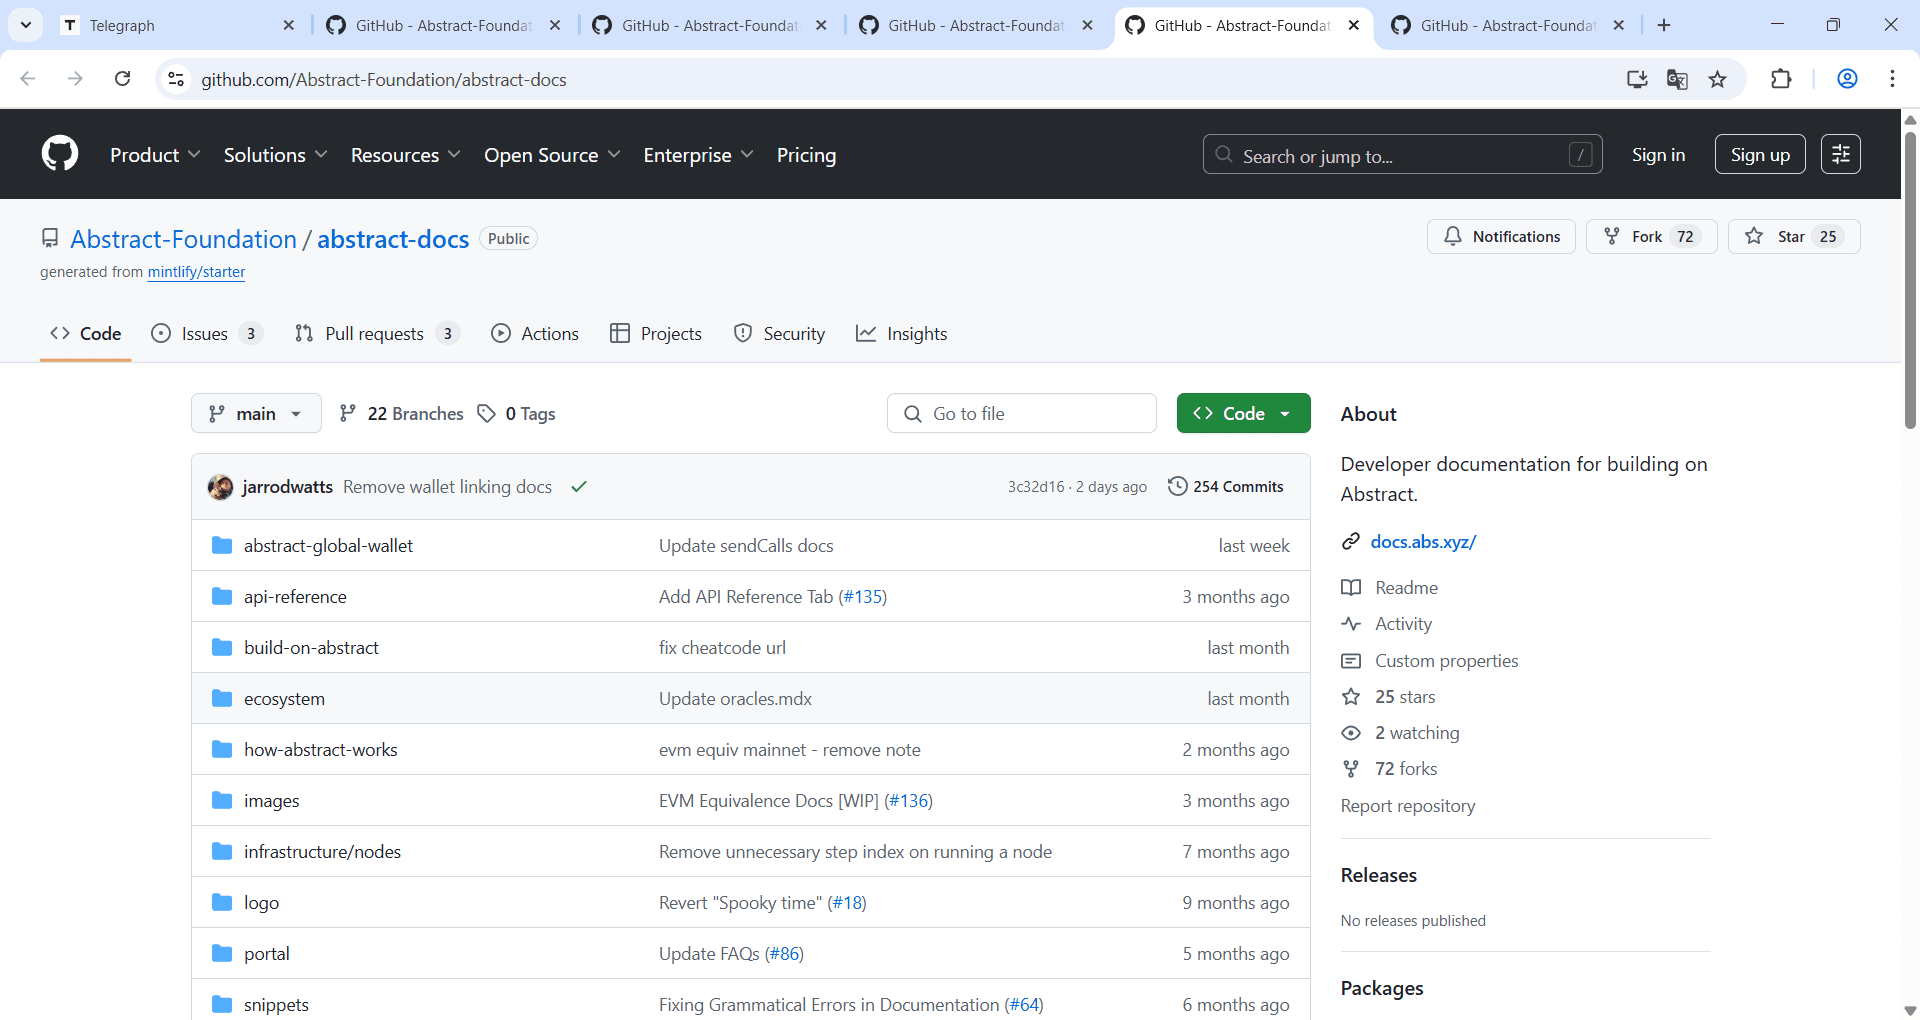Screen dimensions: 1920x1020
Task: Close the Telegraph browser tab
Action: [289, 25]
